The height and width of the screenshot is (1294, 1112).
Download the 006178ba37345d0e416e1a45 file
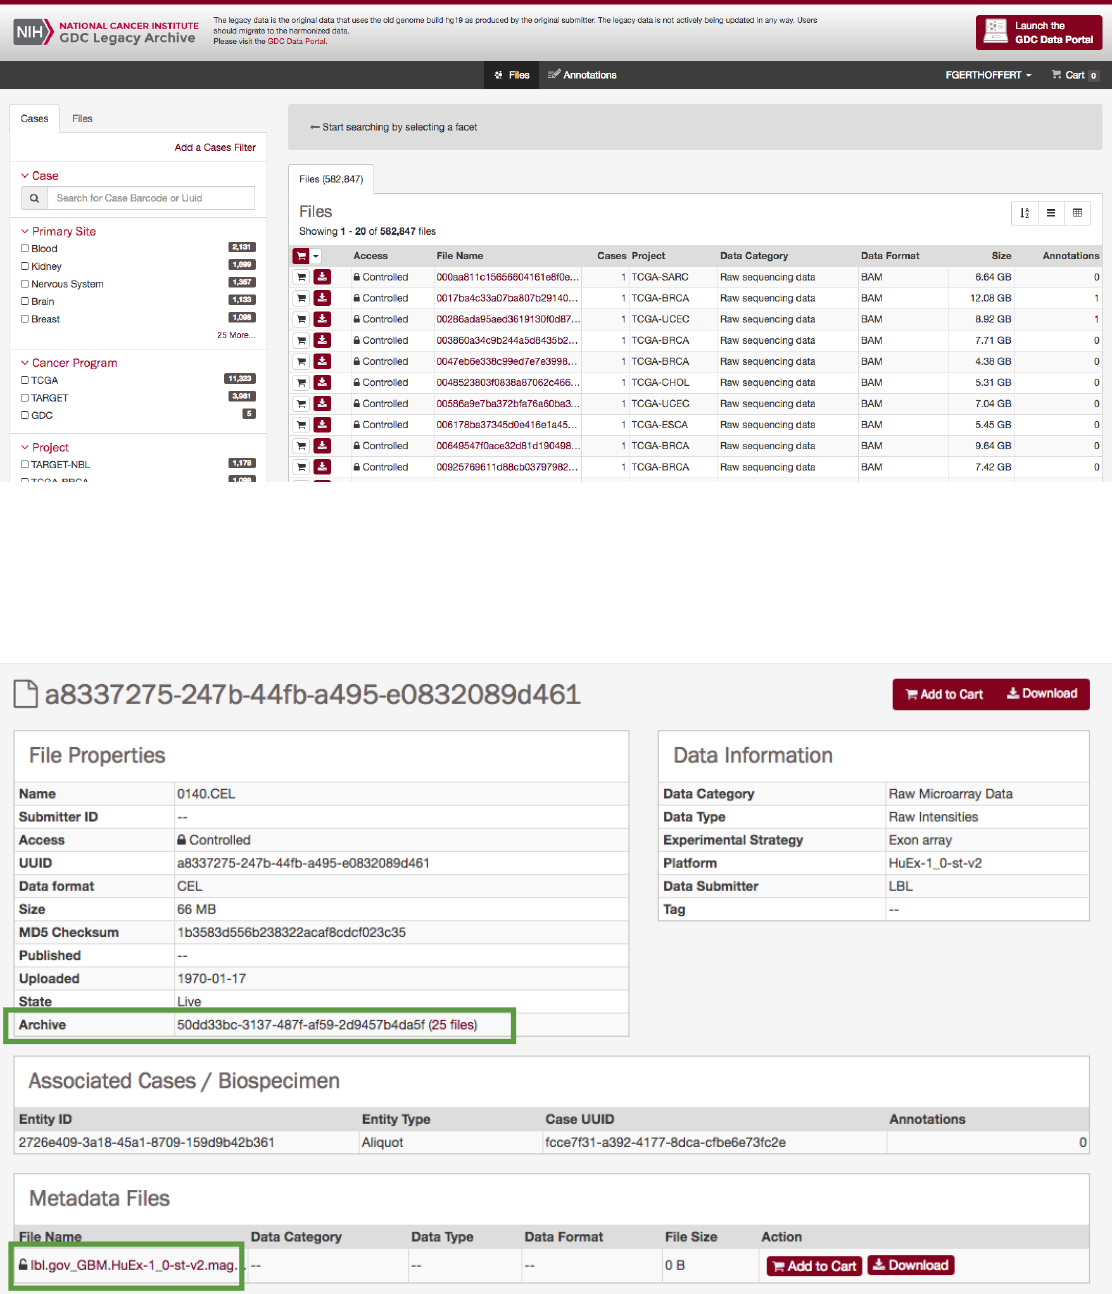[x=322, y=424]
